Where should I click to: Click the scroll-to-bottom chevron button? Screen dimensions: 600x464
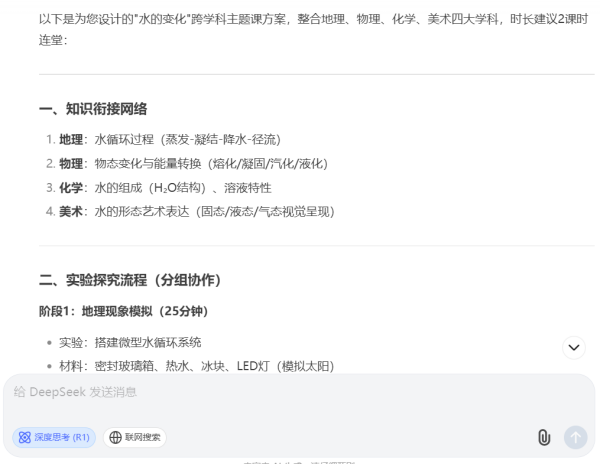point(574,347)
